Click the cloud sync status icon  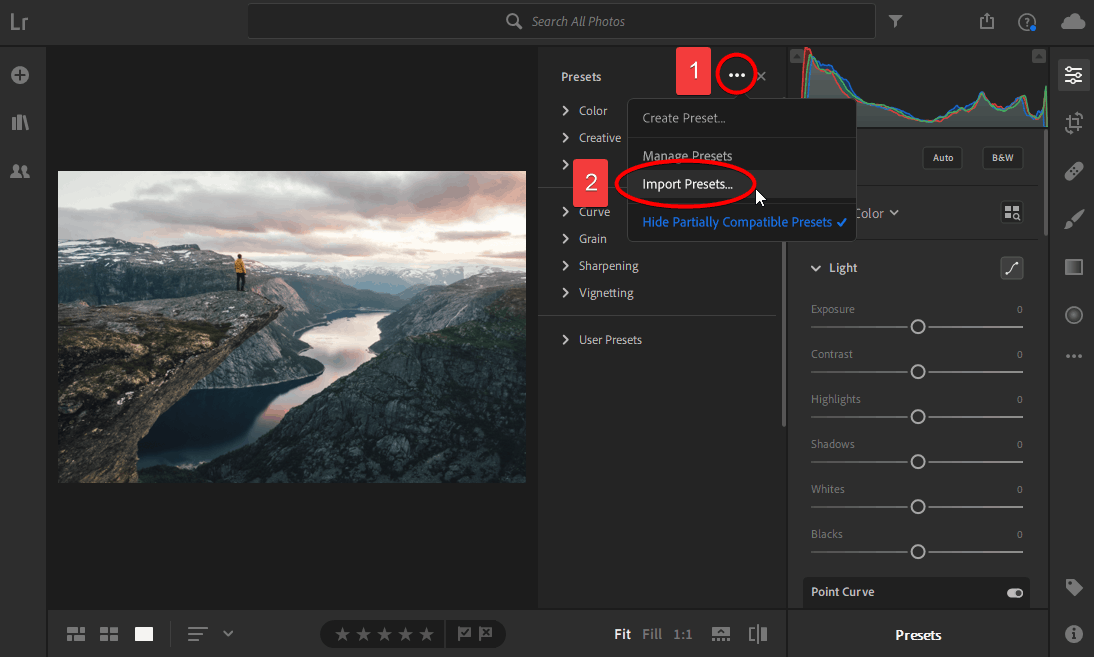click(1073, 22)
